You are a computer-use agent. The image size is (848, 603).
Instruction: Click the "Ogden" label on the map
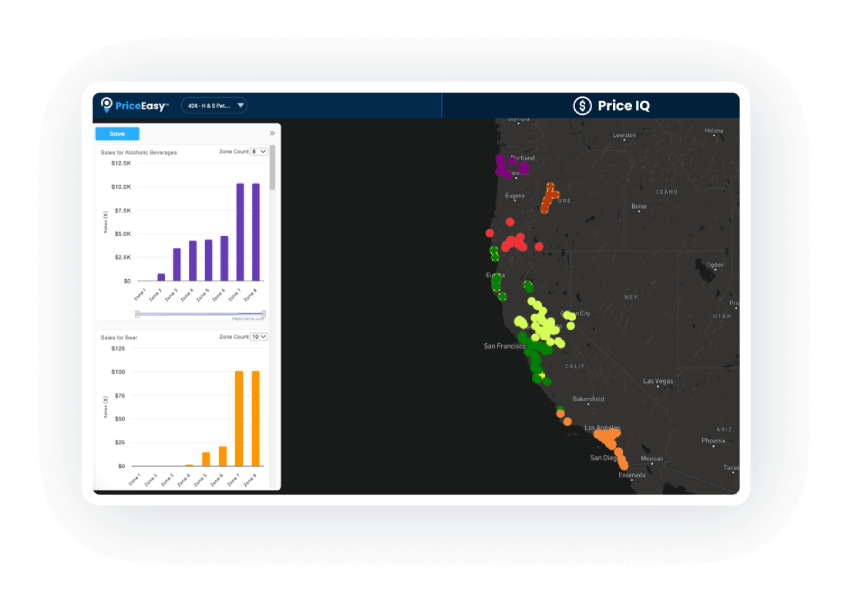click(715, 264)
